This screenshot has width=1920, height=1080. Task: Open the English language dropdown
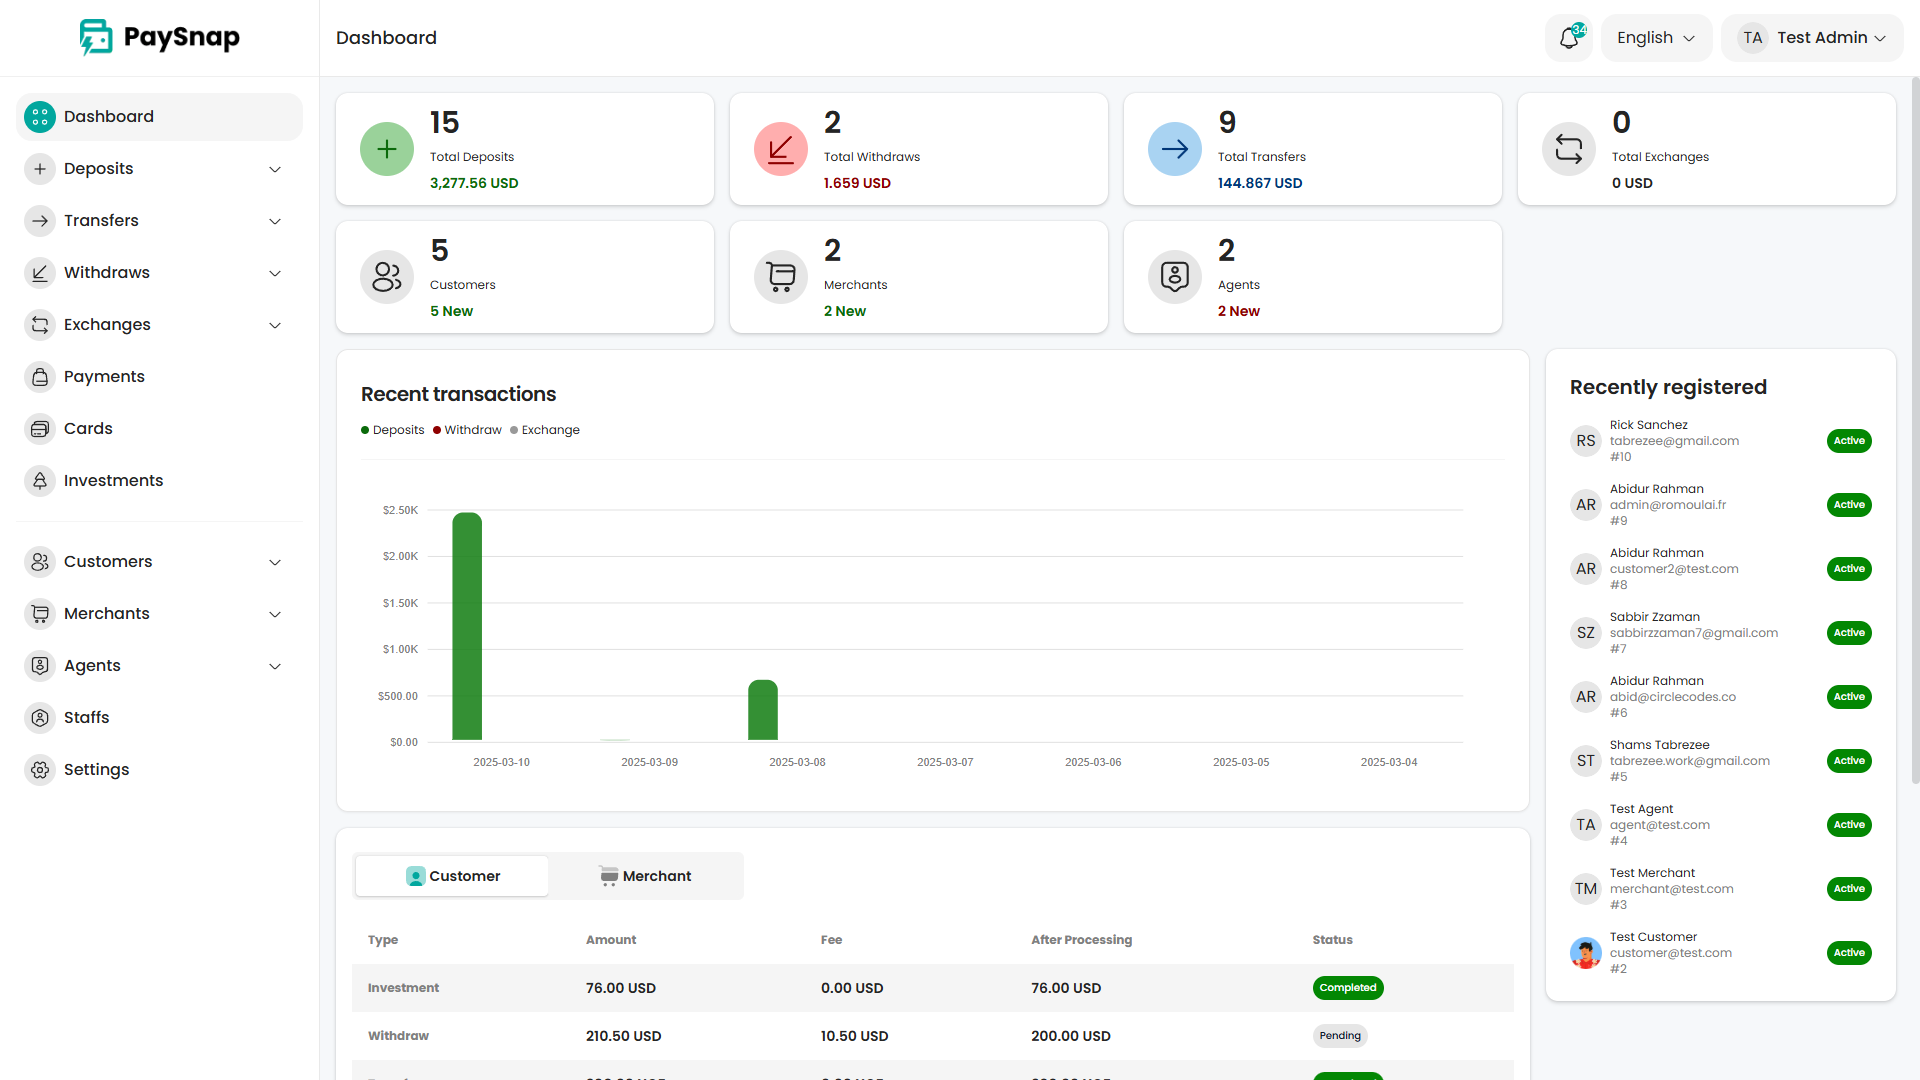pos(1655,37)
